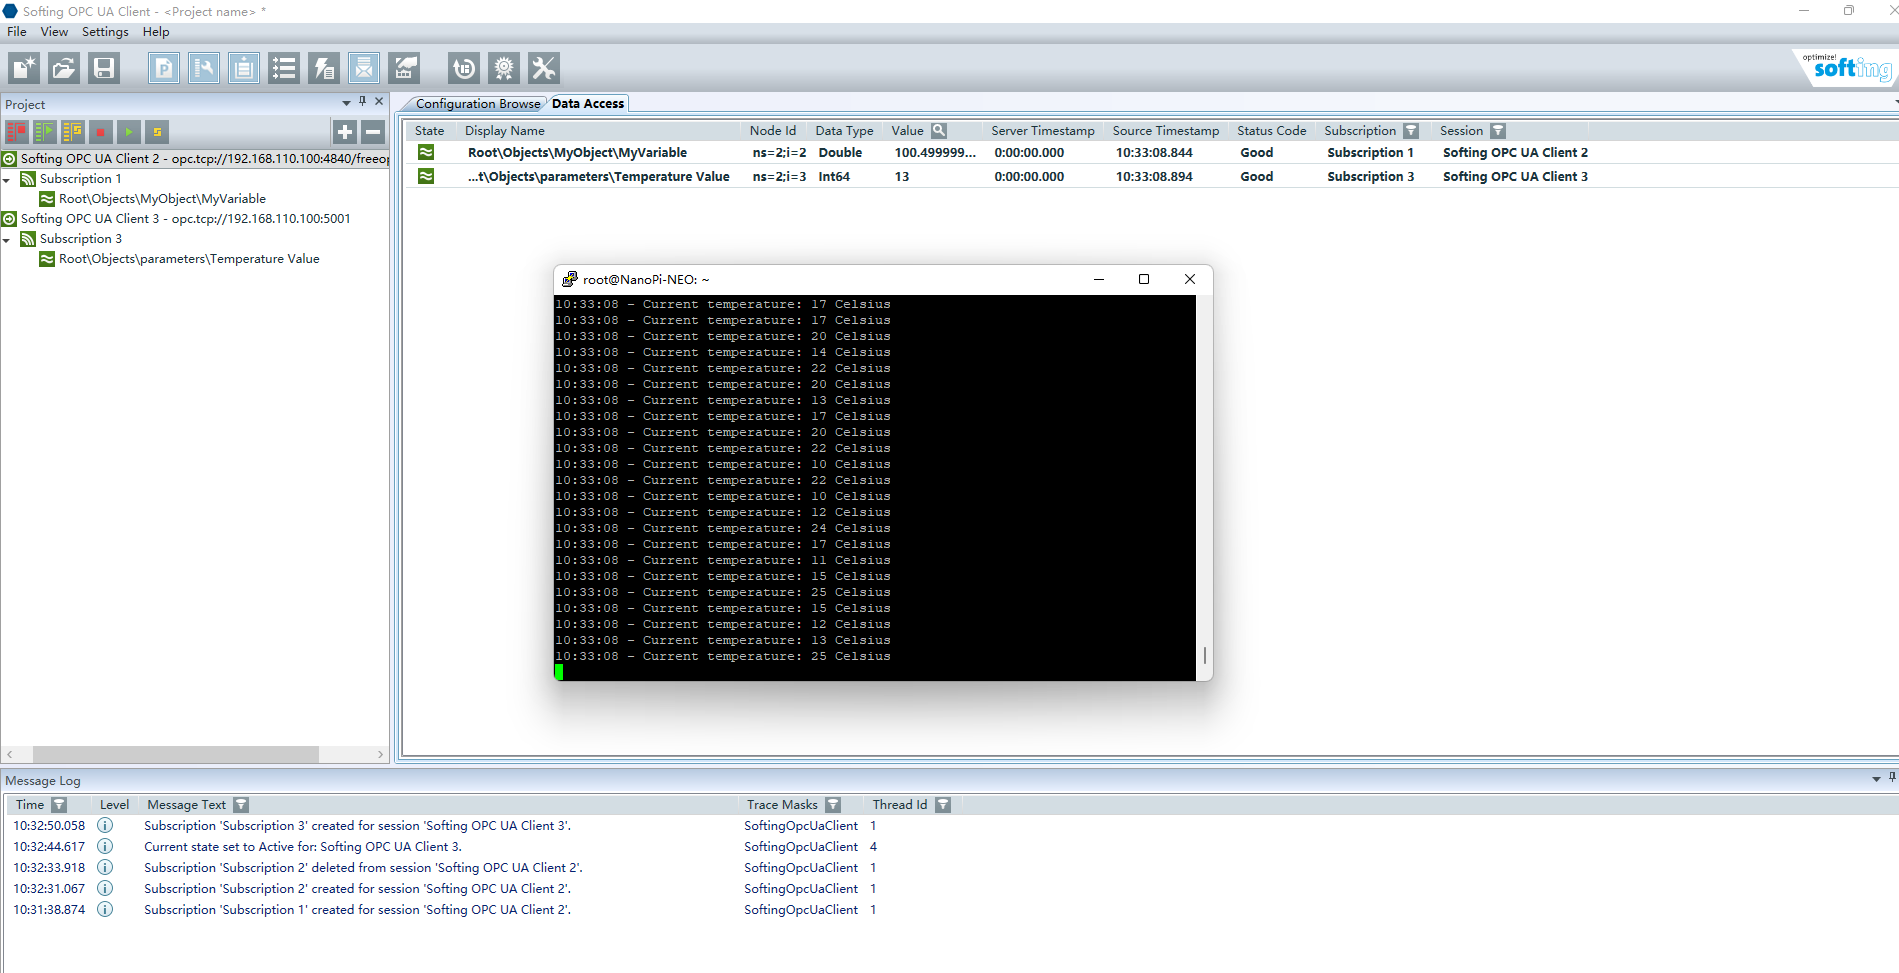
Task: Sort by the Status Code column header
Action: point(1272,131)
